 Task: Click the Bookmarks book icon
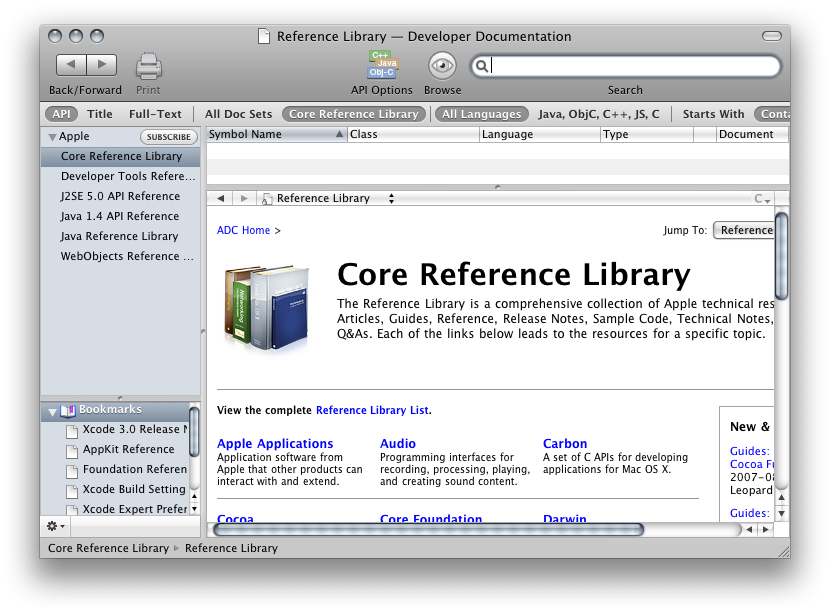68,410
